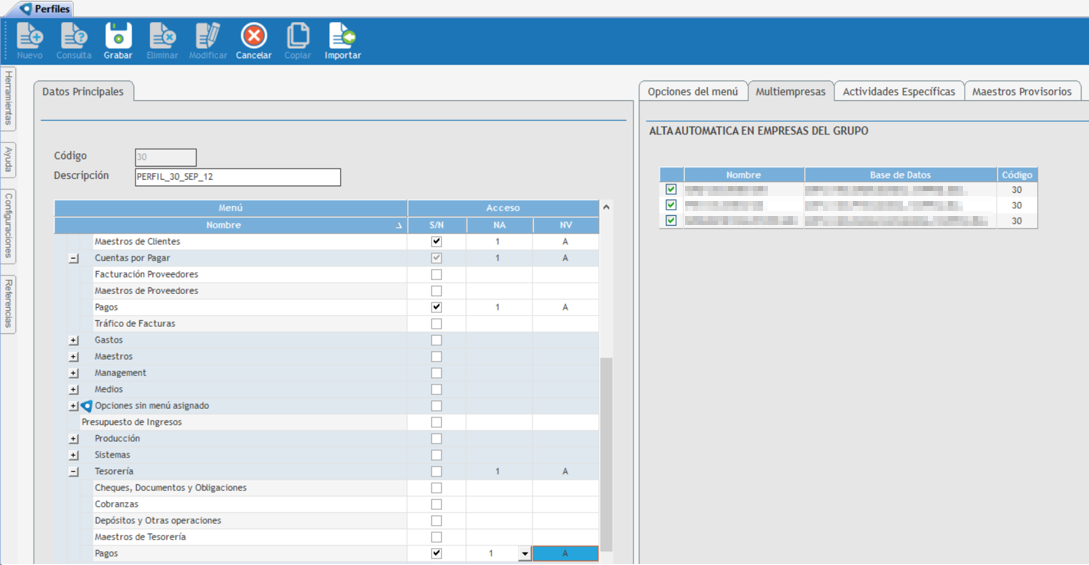Cancel editing with Cancelar icon
The width and height of the screenshot is (1089, 565).
(253, 41)
